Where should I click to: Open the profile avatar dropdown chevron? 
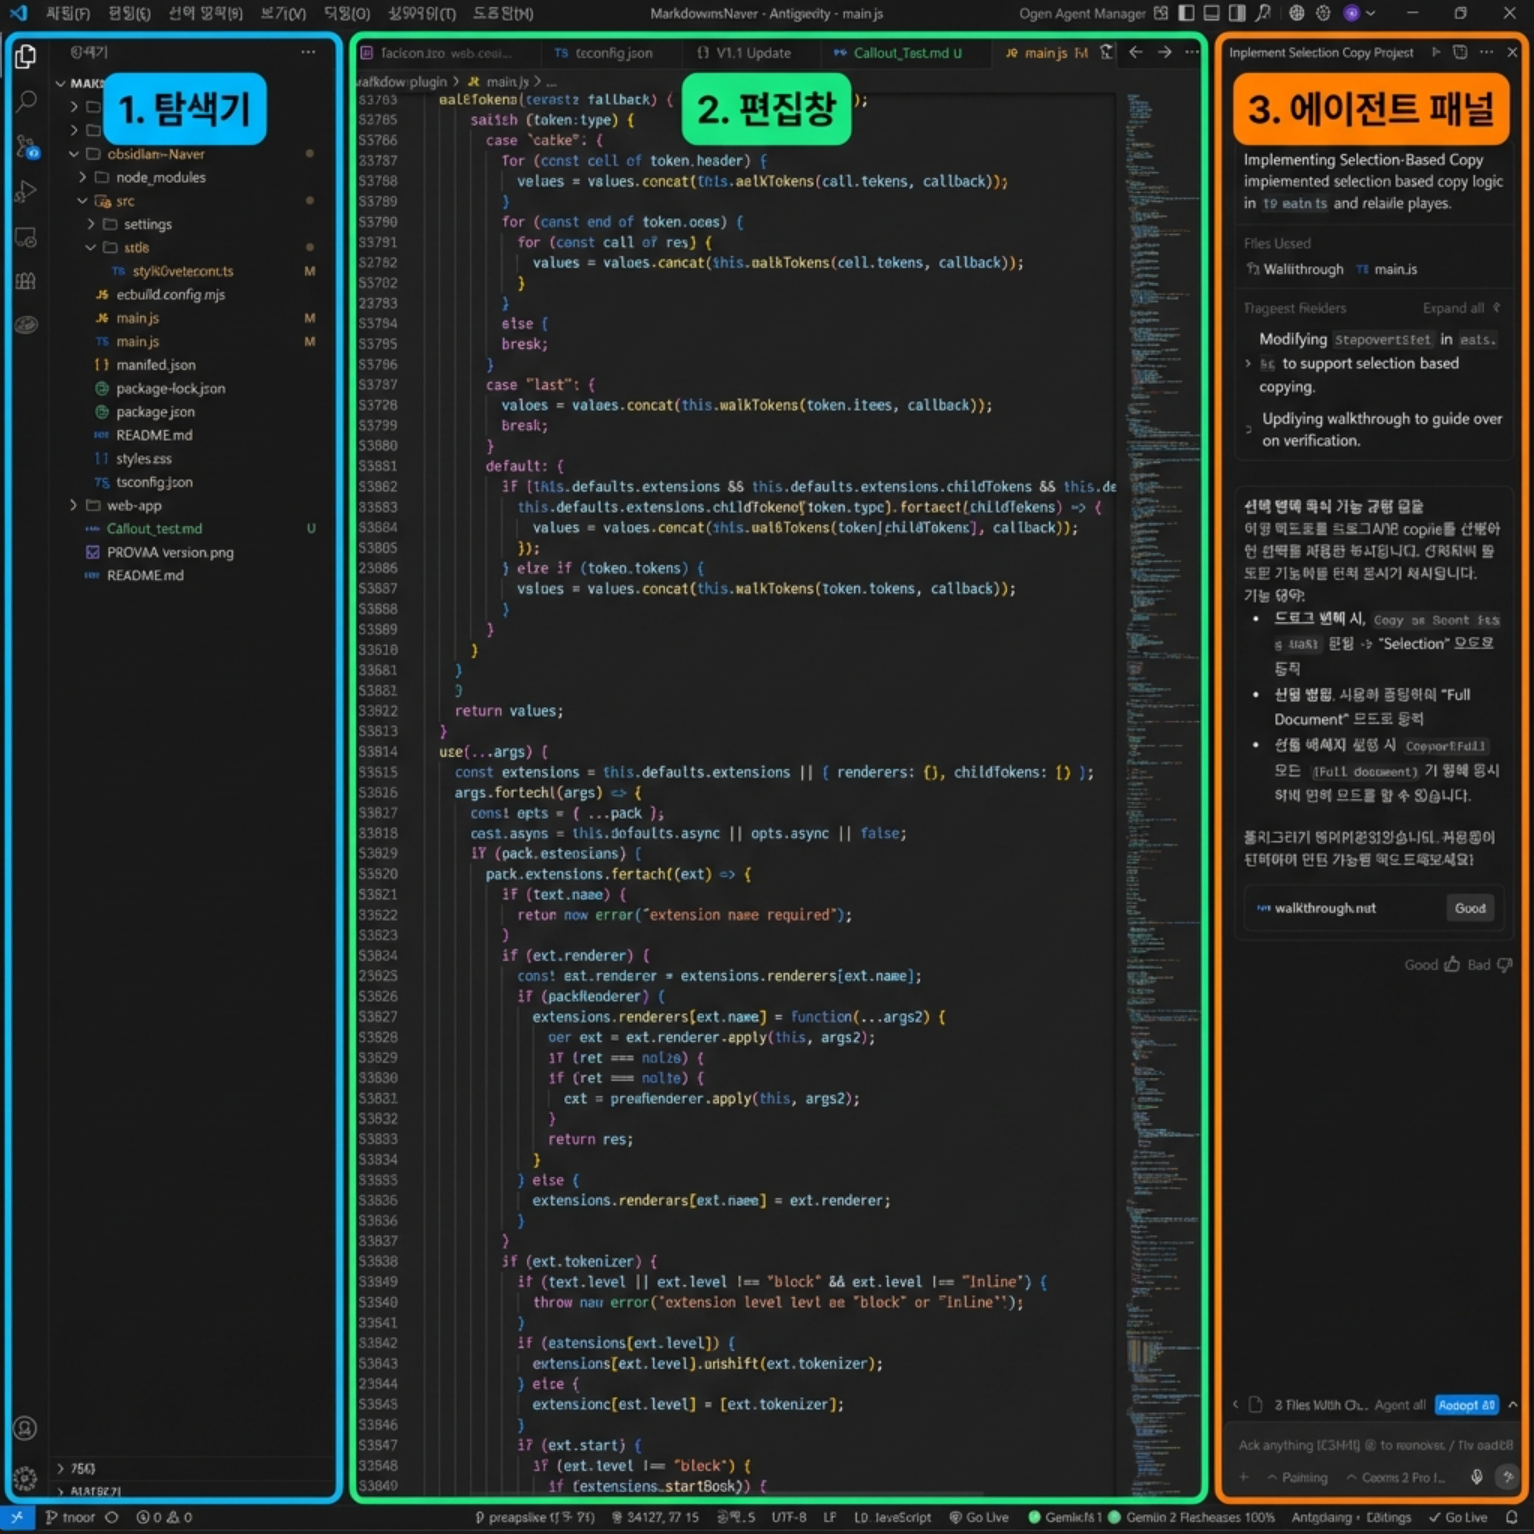[1371, 13]
